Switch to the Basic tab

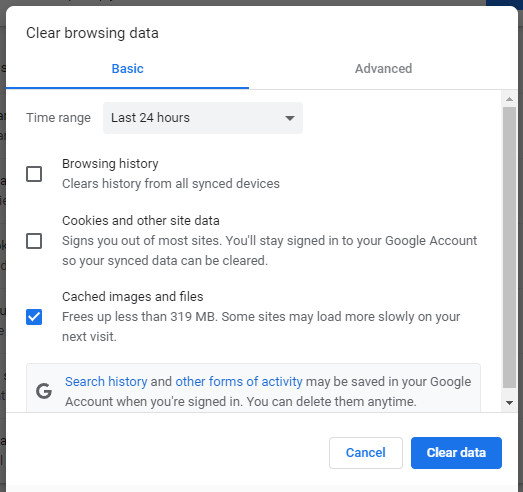pos(127,69)
